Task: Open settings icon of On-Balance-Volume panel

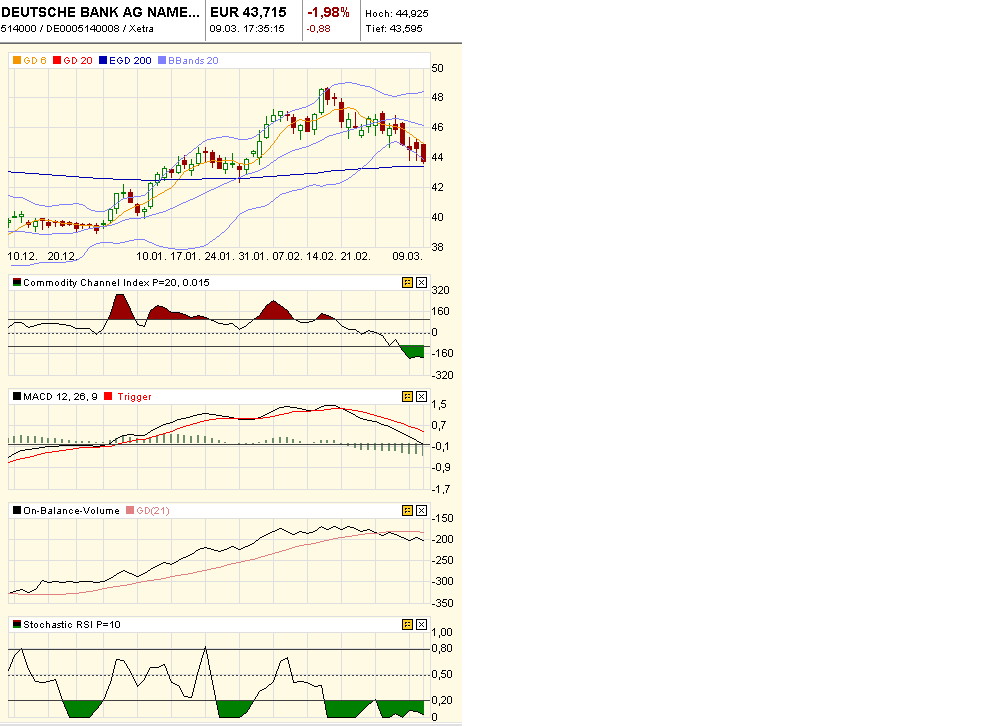Action: (x=407, y=510)
